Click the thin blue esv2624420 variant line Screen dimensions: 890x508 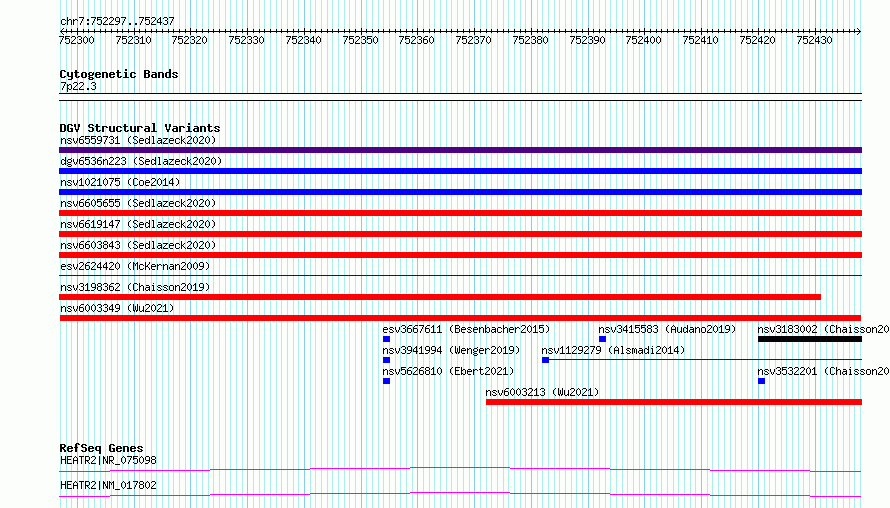coord(460,276)
